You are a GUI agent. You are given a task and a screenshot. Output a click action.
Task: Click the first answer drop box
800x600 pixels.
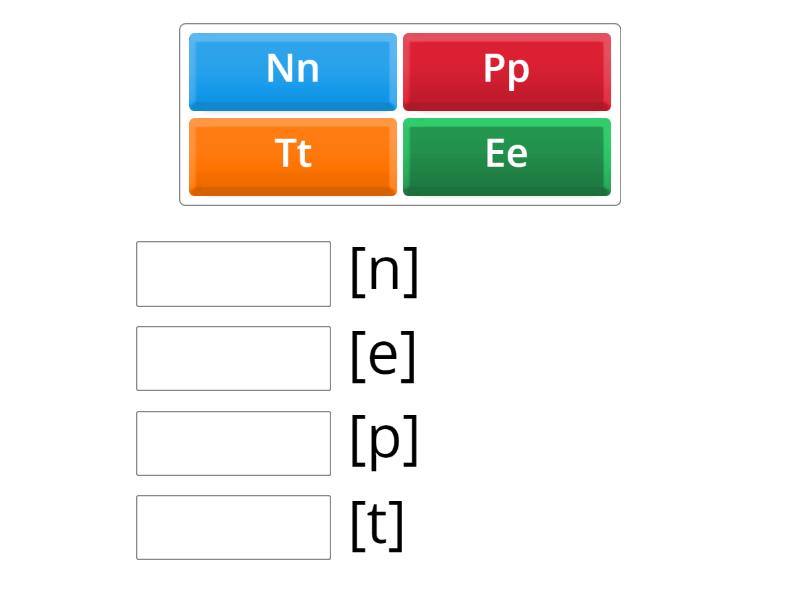tap(233, 274)
